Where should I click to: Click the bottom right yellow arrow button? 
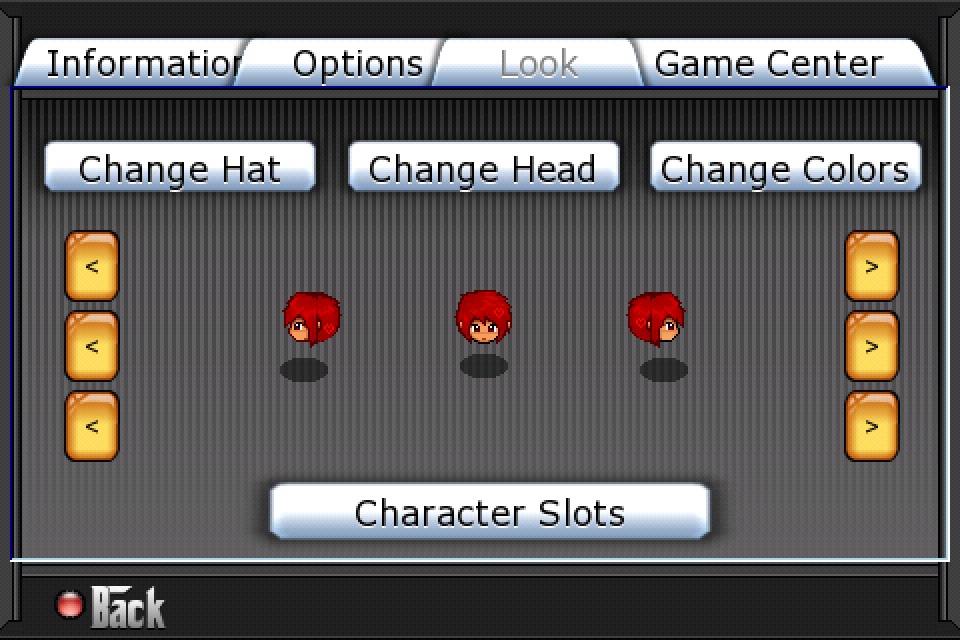[x=872, y=426]
